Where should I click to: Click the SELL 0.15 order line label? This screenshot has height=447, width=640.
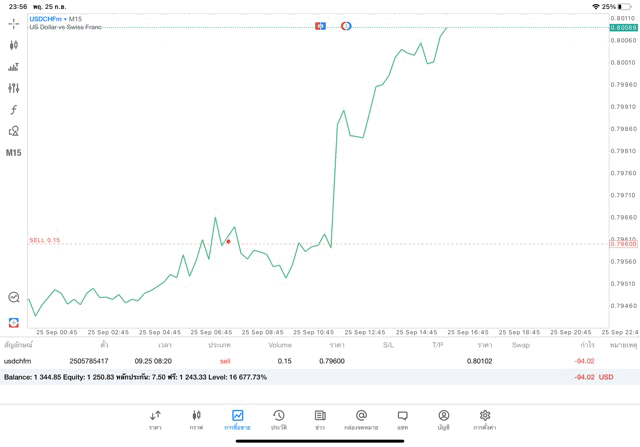click(x=44, y=240)
